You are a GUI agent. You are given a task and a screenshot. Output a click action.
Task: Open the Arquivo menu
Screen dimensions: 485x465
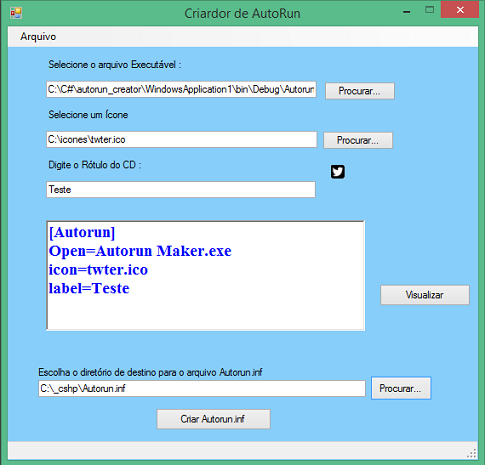click(38, 36)
